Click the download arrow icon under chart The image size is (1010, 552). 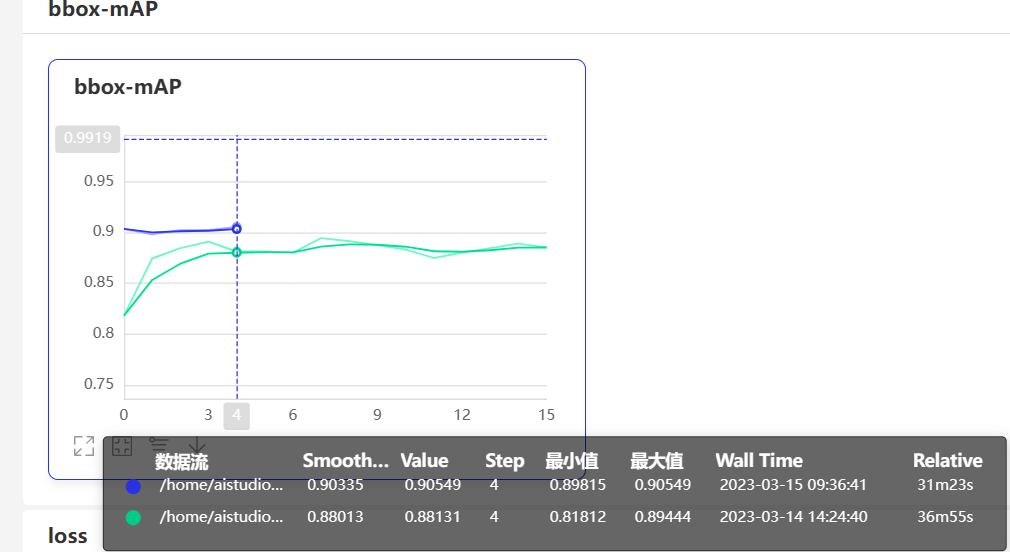[197, 444]
